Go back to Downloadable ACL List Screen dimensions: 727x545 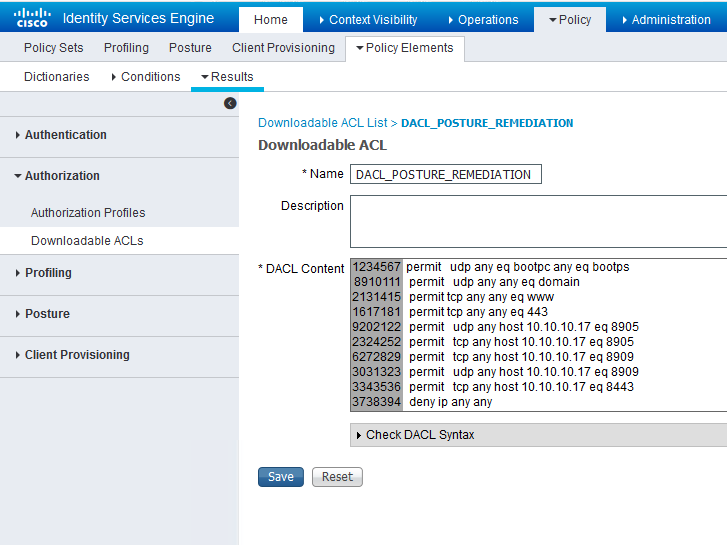pos(323,123)
